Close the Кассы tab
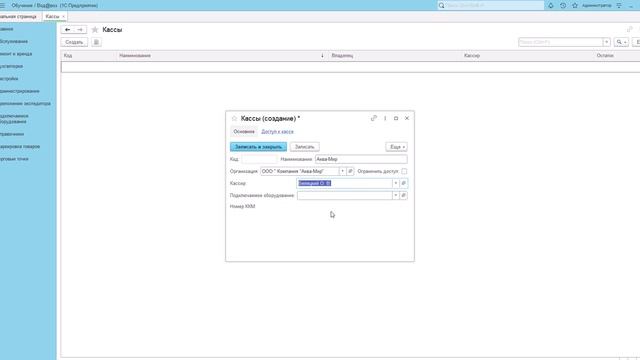This screenshot has width=640, height=360. 63,17
